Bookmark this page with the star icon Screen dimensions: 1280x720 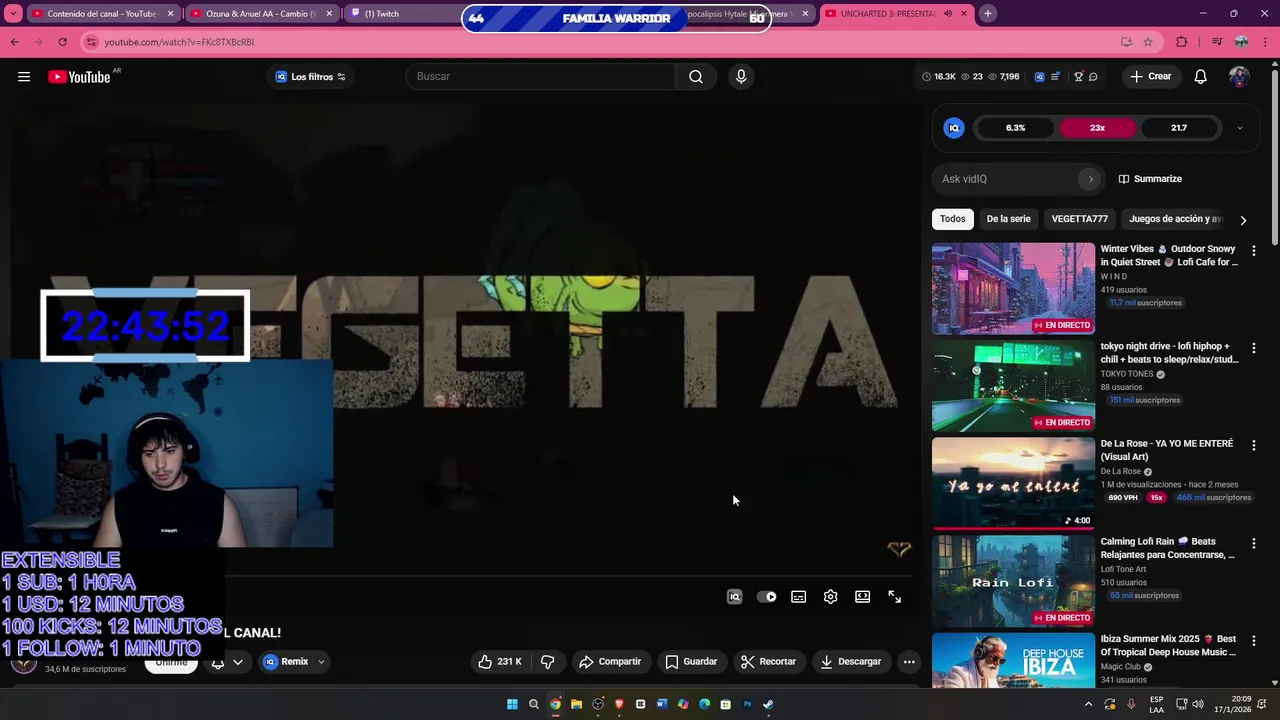coord(1148,42)
